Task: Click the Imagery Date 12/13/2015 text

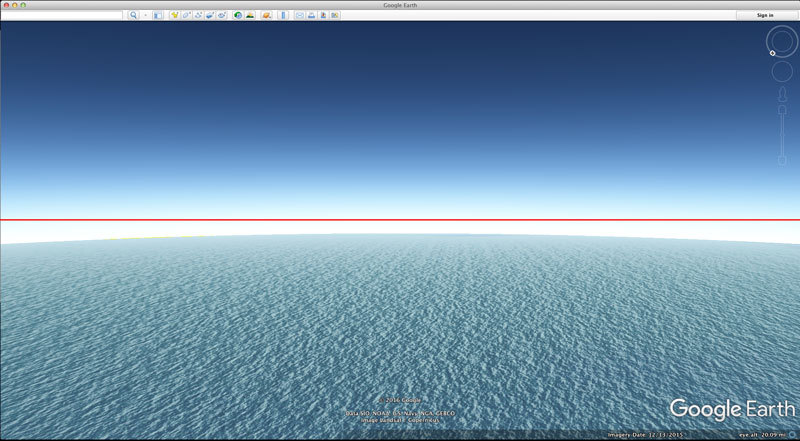Action: click(645, 435)
